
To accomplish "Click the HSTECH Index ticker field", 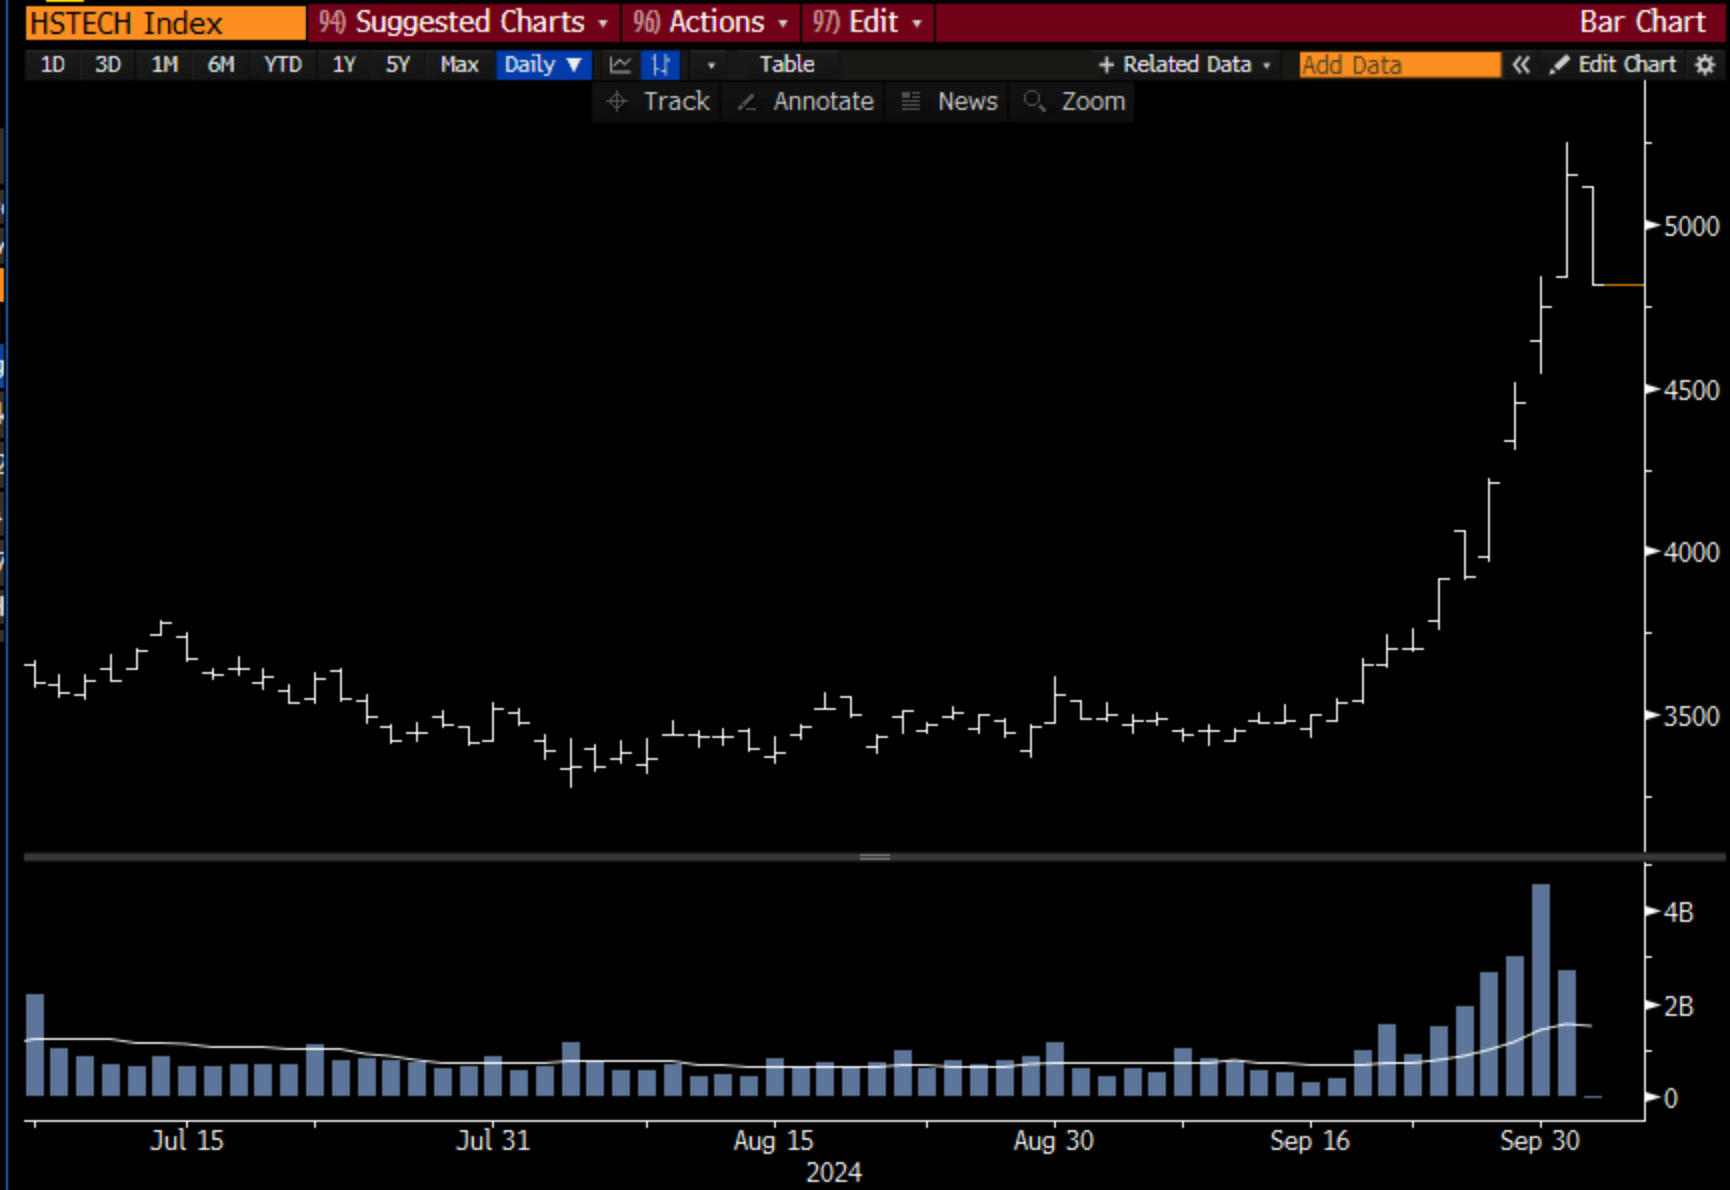I will coord(166,22).
